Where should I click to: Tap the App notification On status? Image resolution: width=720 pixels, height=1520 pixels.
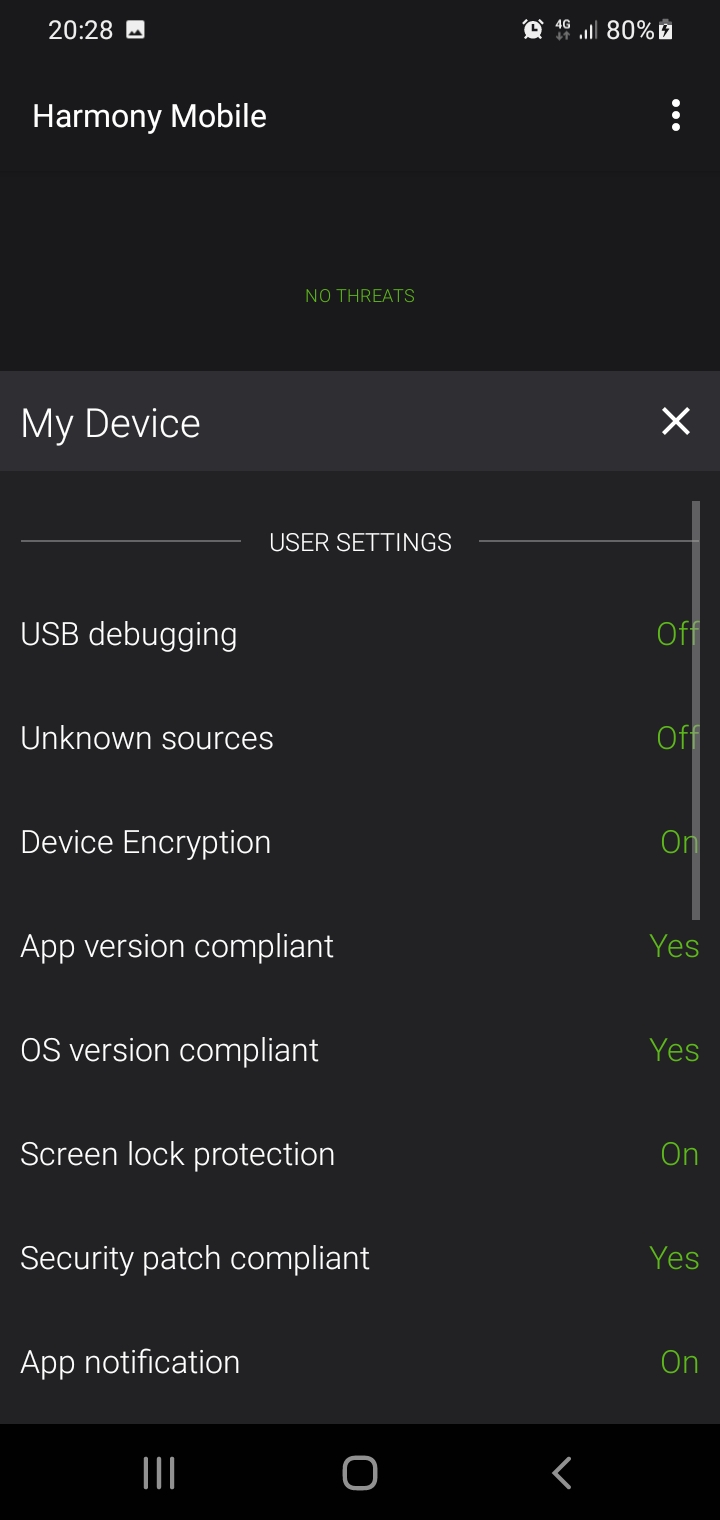pyautogui.click(x=679, y=1362)
